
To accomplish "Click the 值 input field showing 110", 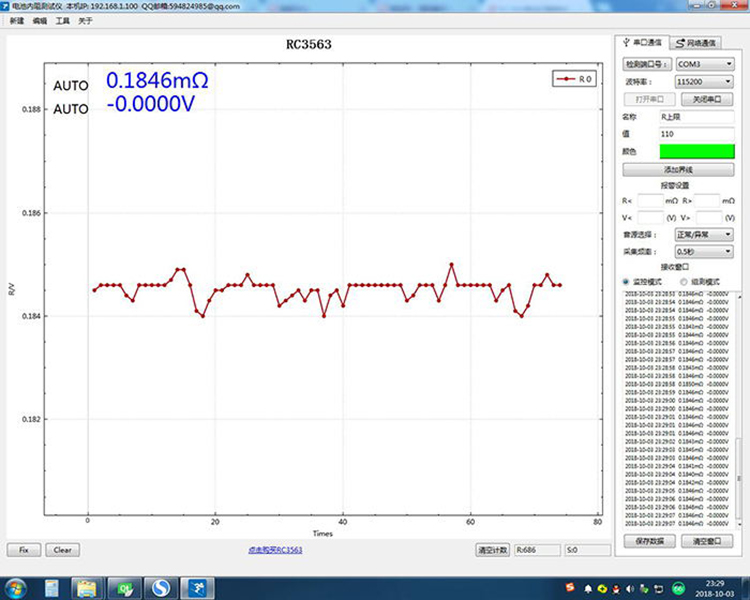I will [x=697, y=134].
